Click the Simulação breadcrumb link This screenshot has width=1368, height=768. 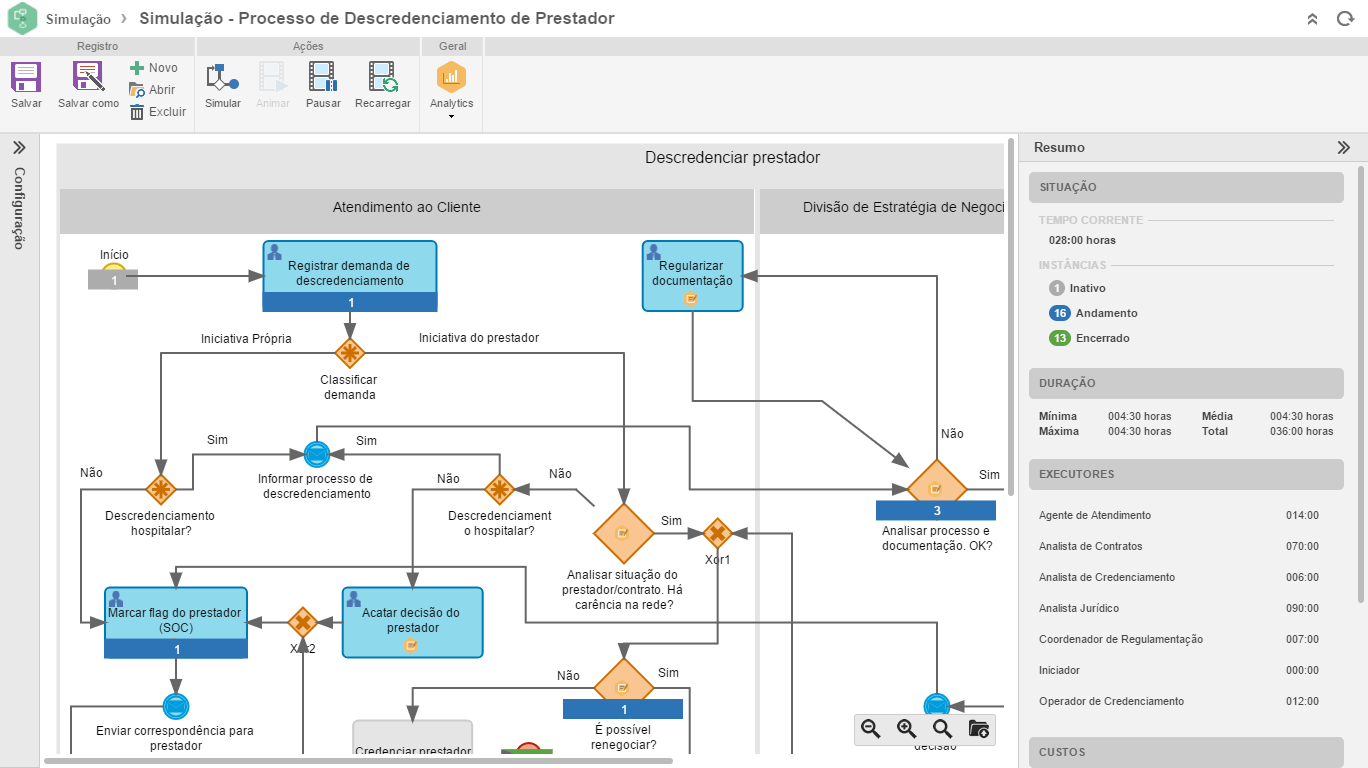pyautogui.click(x=78, y=19)
